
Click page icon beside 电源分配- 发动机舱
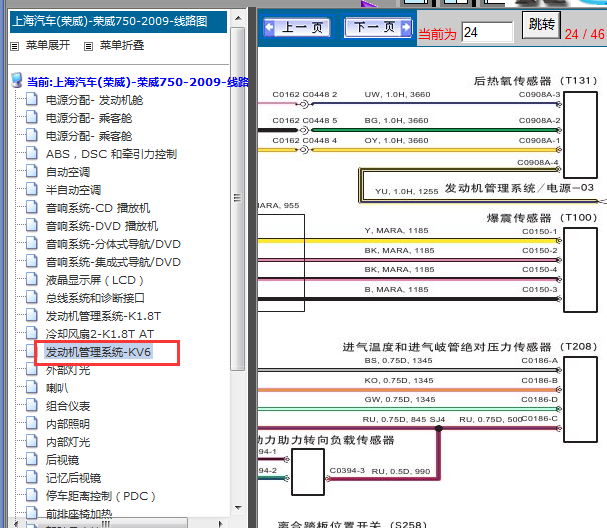coord(32,99)
